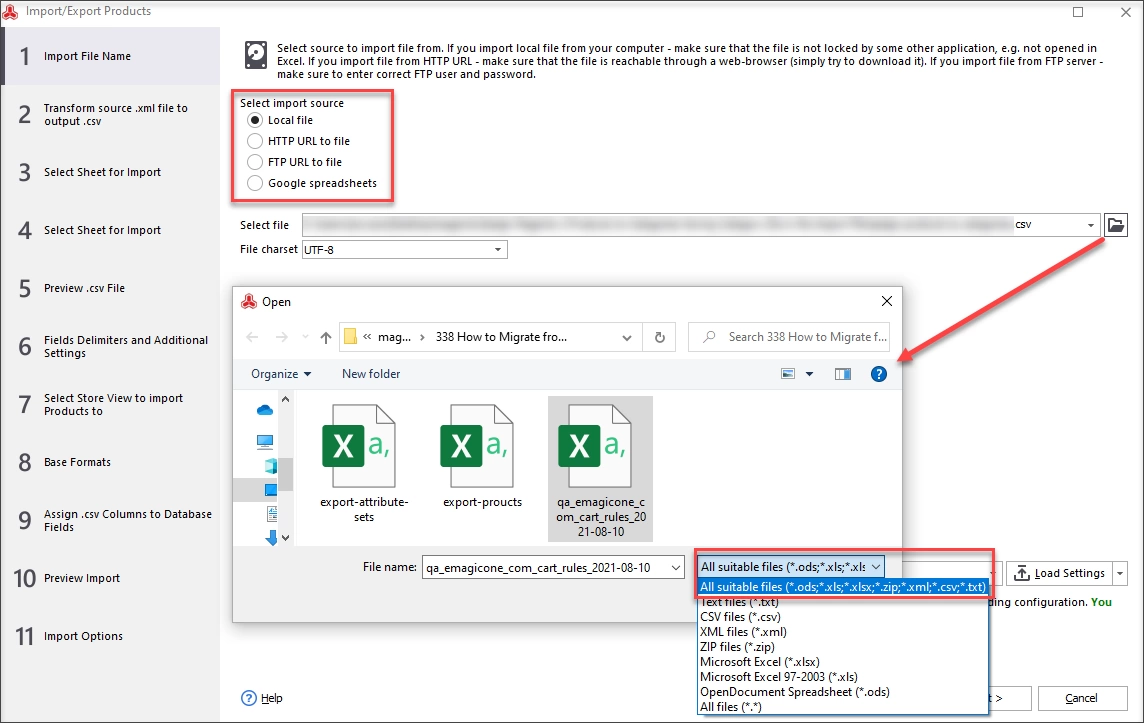Go to step 5 Preview .csv File
This screenshot has height=723, width=1144.
111,288
